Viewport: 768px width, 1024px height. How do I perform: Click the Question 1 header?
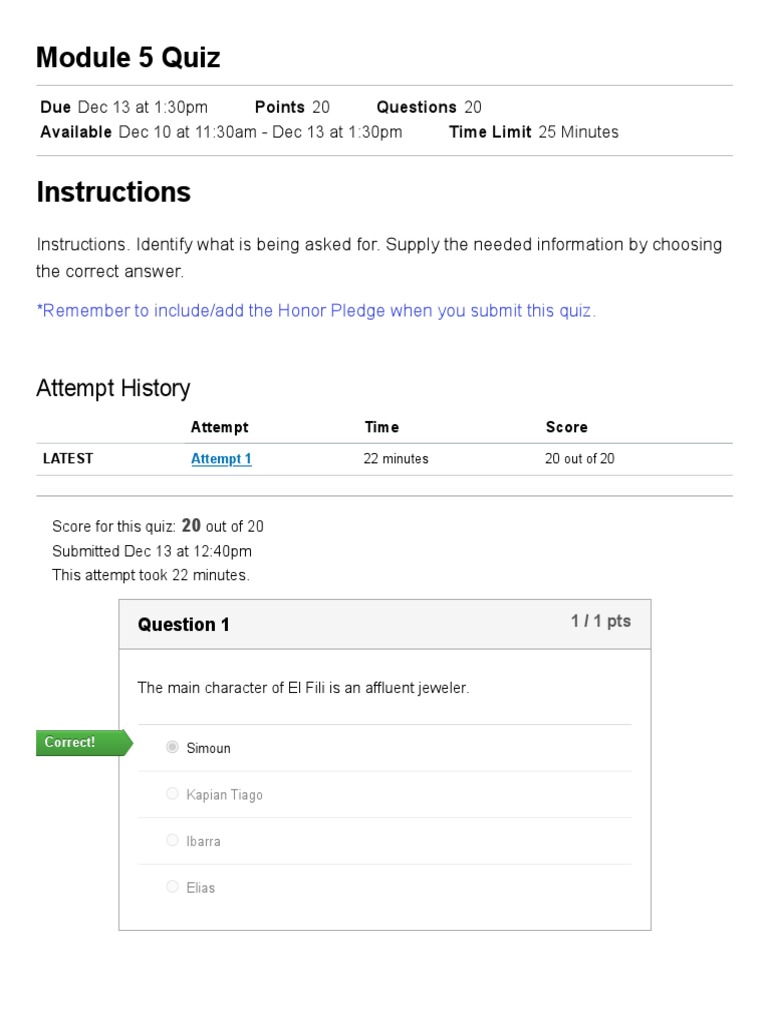(x=184, y=625)
